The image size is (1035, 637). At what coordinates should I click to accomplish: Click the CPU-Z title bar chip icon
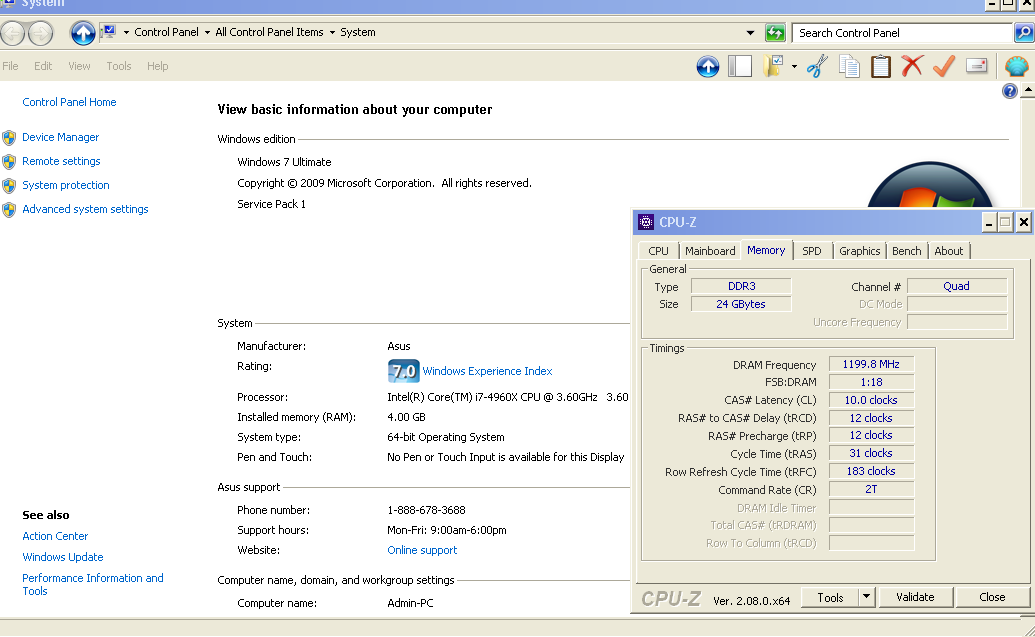pyautogui.click(x=646, y=222)
